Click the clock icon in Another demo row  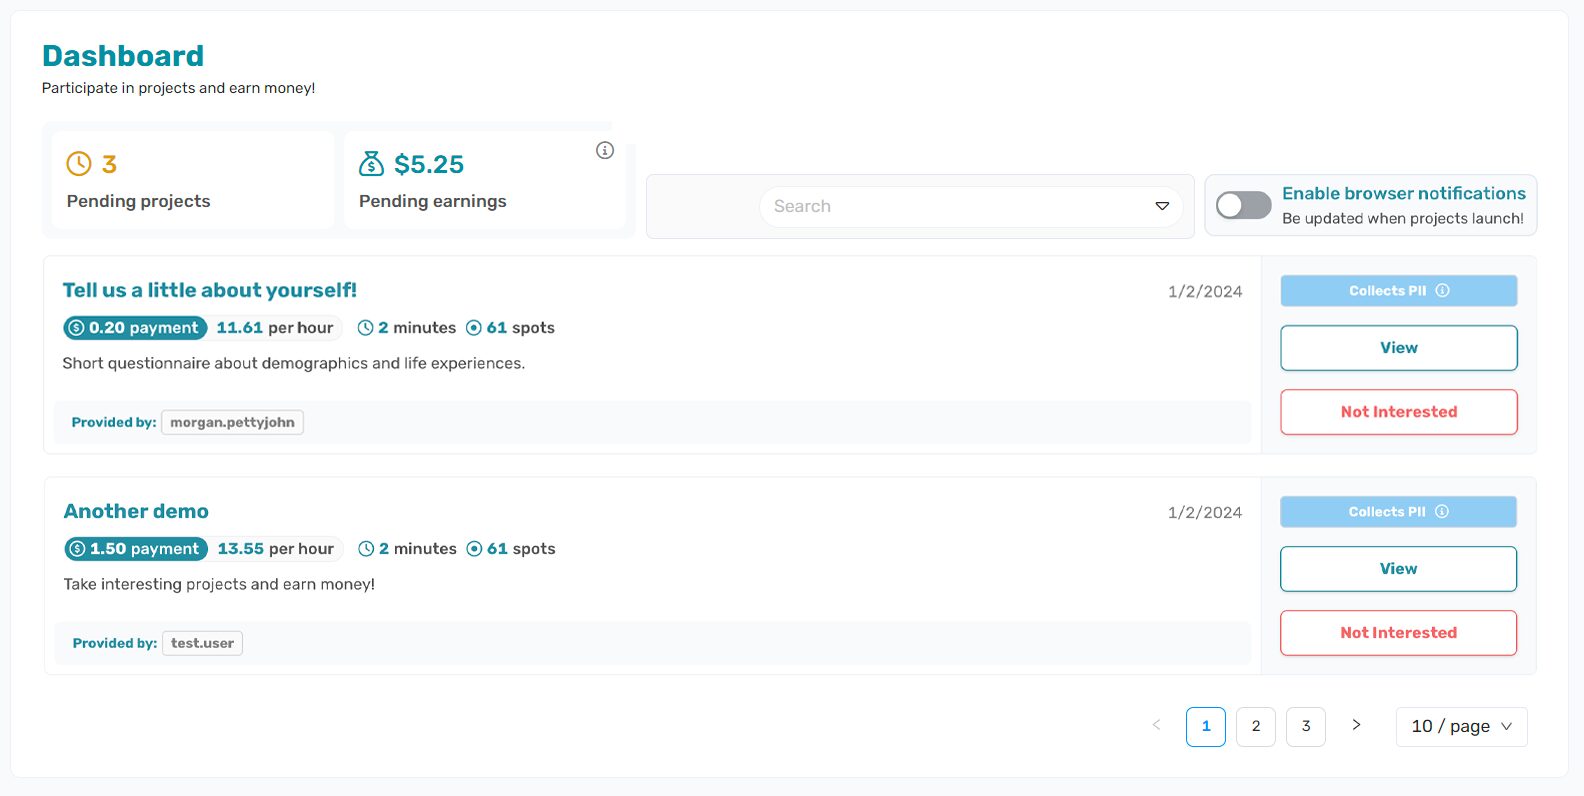[366, 549]
